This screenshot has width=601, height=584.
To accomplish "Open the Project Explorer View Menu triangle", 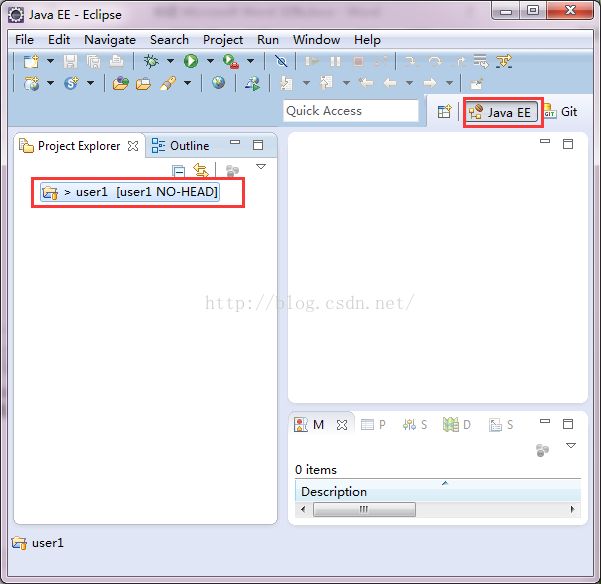I will (261, 166).
